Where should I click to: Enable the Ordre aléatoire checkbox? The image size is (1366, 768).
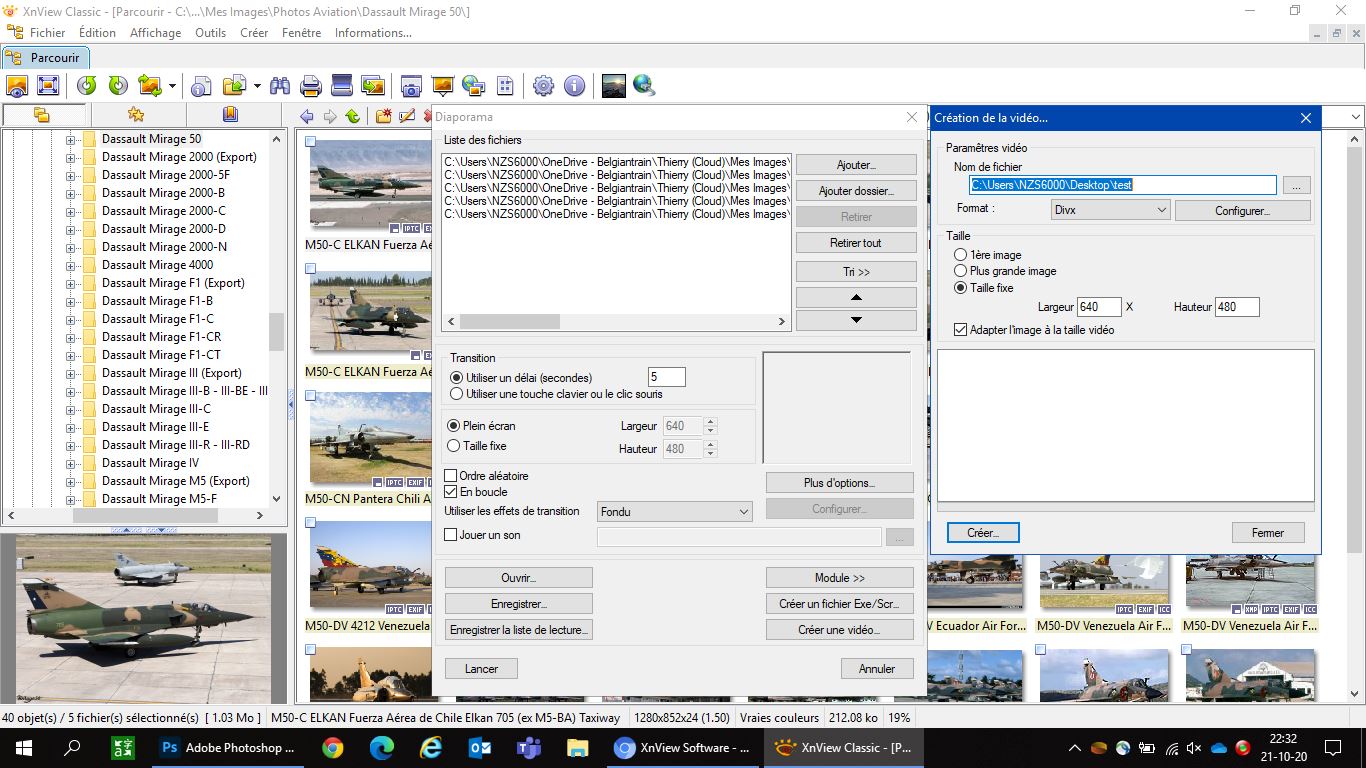point(451,476)
